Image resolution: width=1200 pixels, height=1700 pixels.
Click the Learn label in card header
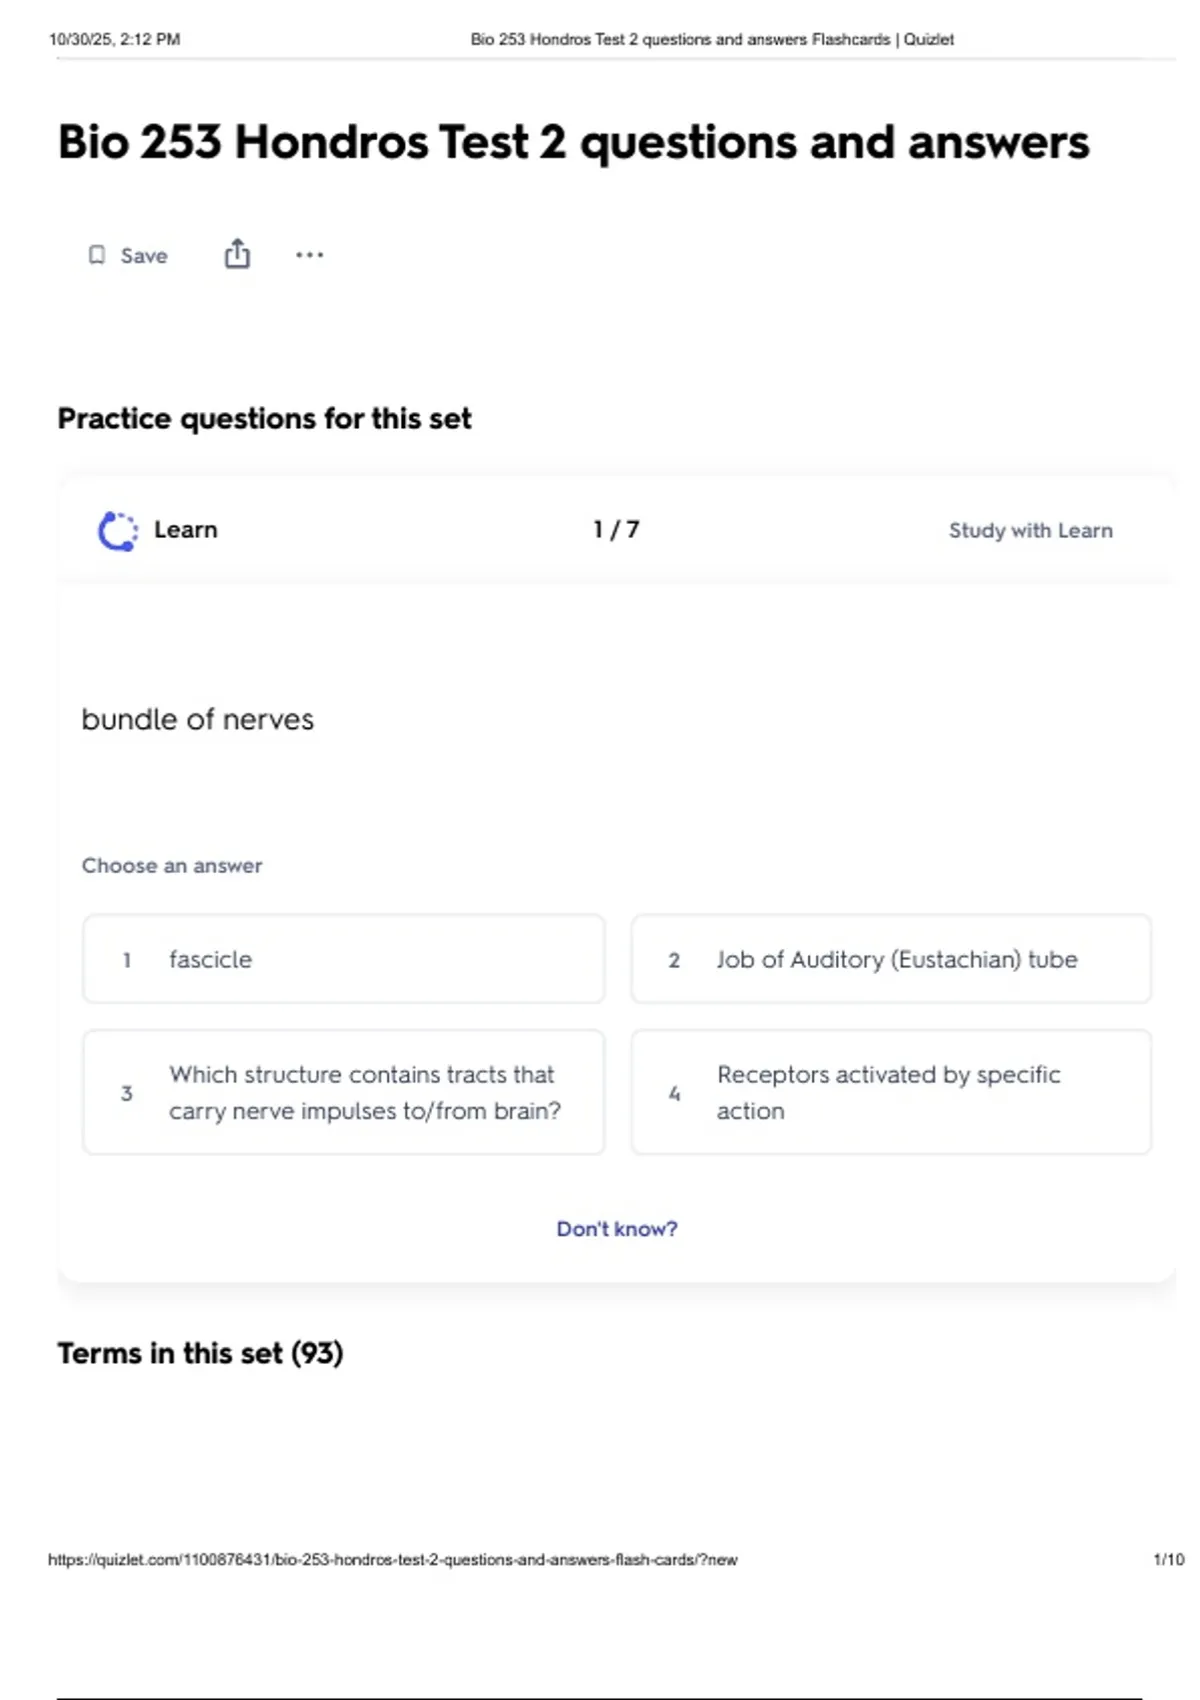[x=185, y=530]
